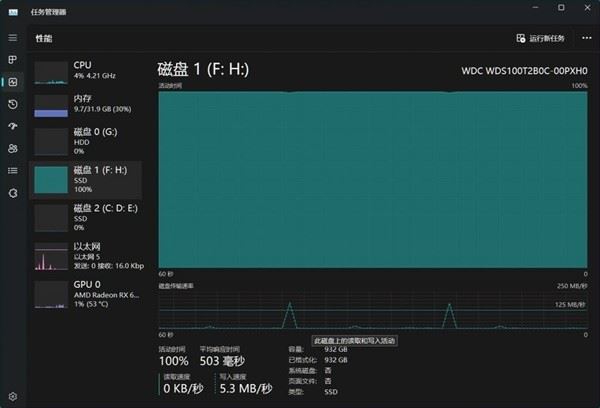Select 磁盘 1 (F: H:) SSD entry

coord(86,180)
